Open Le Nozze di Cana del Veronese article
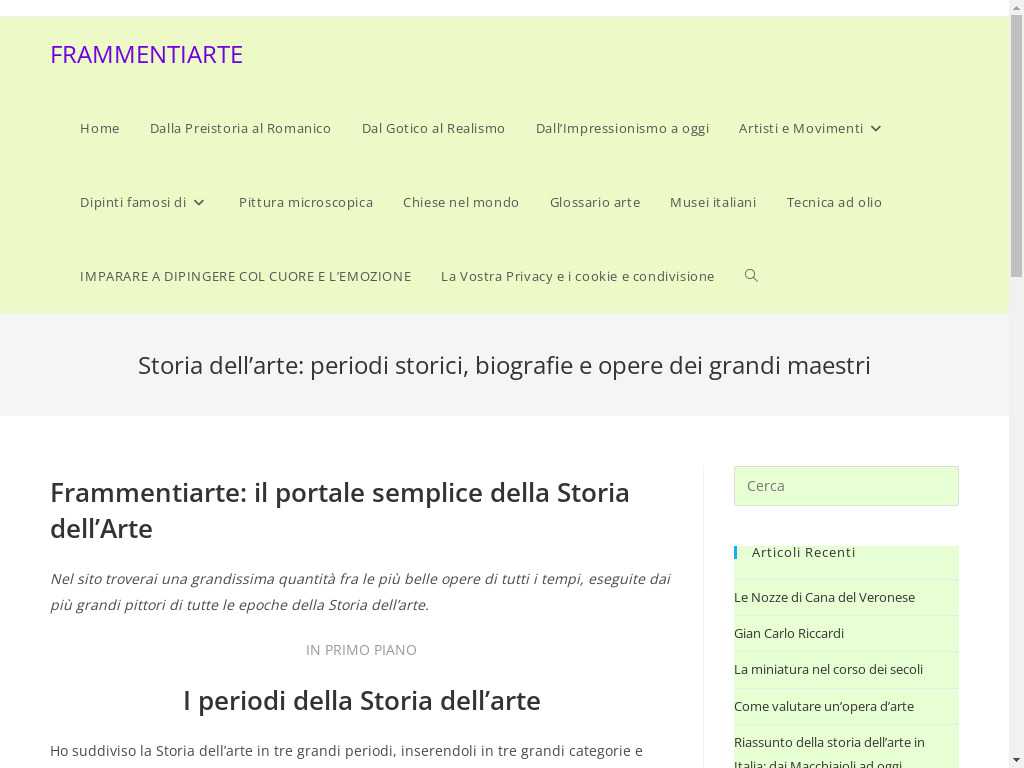Viewport: 1024px width, 768px height. pos(824,598)
